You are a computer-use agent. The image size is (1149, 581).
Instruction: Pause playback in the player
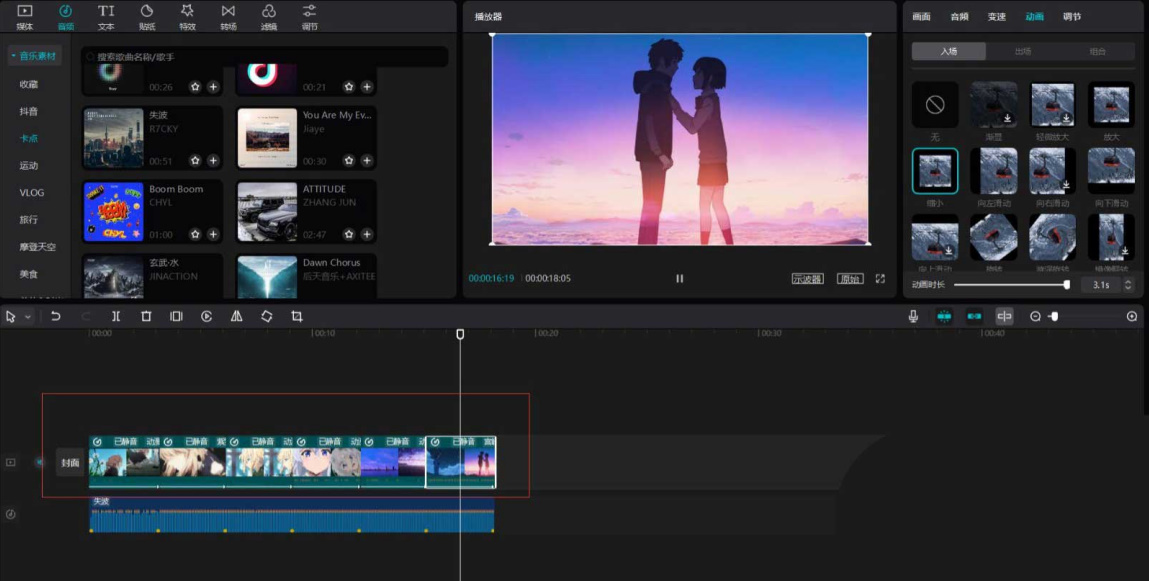680,279
